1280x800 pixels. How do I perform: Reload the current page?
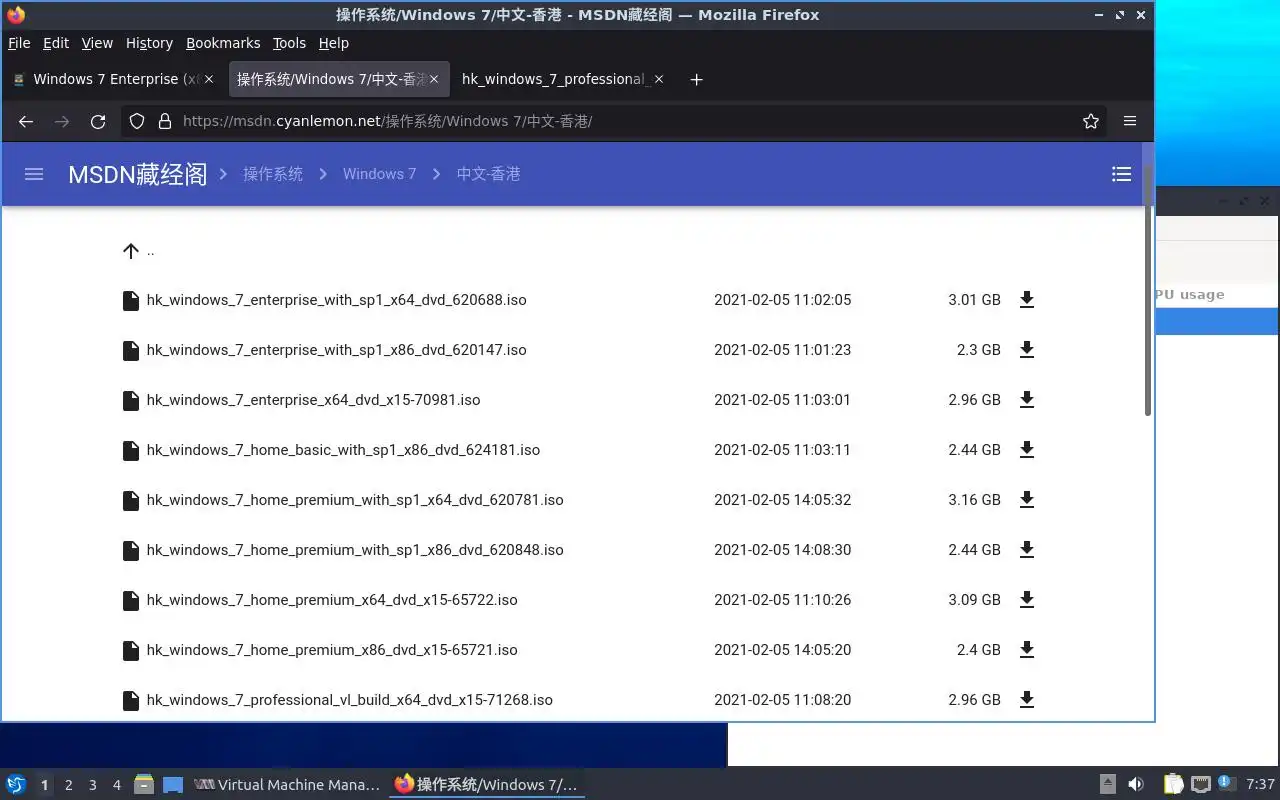pyautogui.click(x=98, y=121)
